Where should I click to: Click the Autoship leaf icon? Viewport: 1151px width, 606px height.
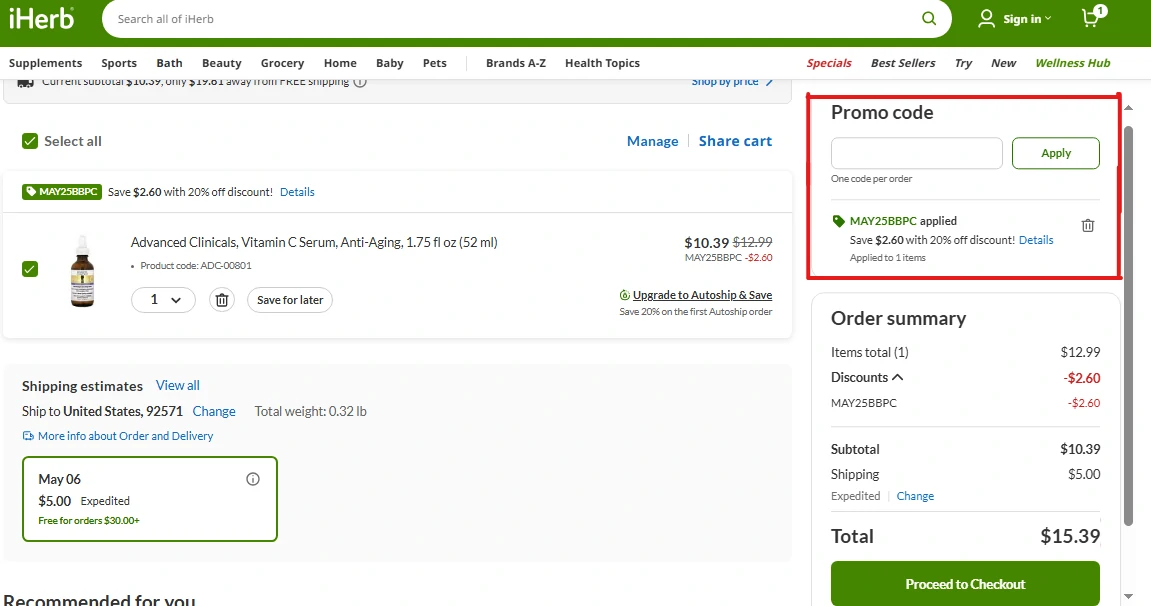tap(625, 295)
